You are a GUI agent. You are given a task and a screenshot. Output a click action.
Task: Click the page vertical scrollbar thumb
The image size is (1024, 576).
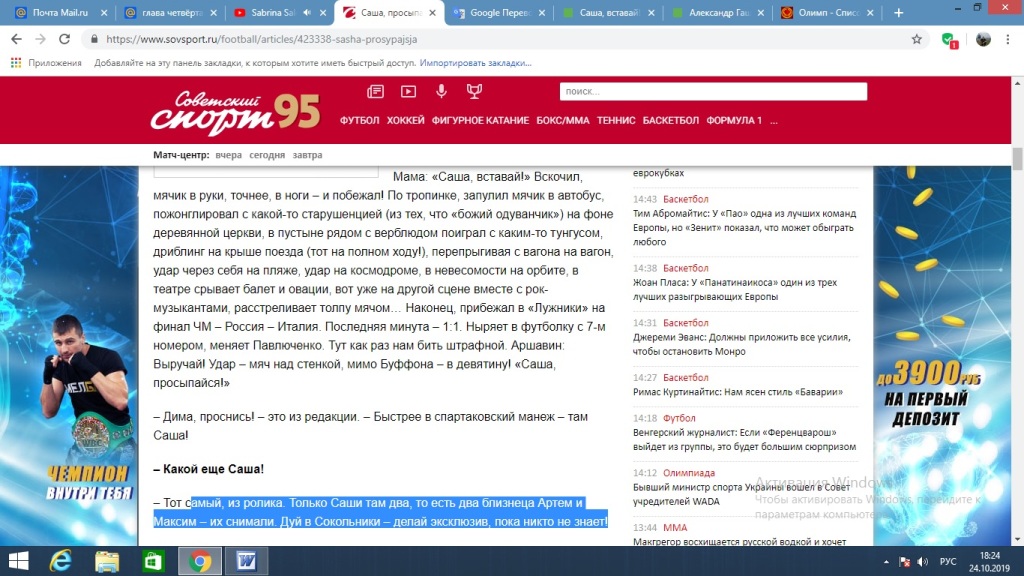(1017, 159)
